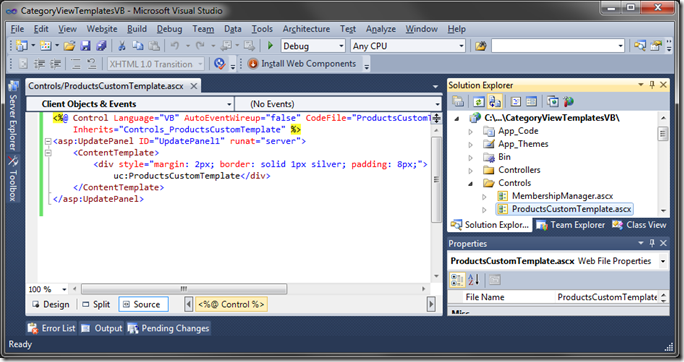Open the XHTML 1.0 Transition dropdown
684x362 pixels.
(200, 64)
